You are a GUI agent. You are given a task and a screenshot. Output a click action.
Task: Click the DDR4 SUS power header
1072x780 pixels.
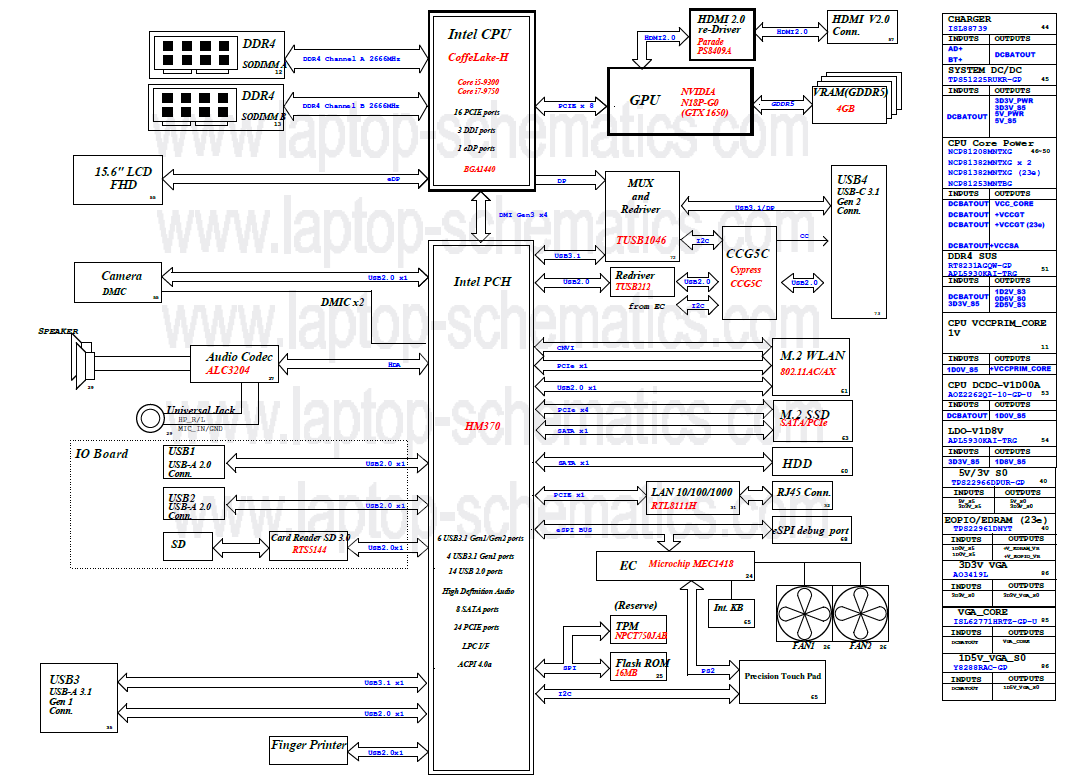point(999,264)
